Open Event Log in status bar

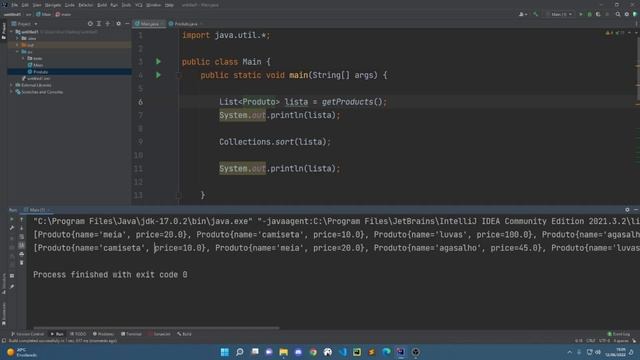[619, 334]
